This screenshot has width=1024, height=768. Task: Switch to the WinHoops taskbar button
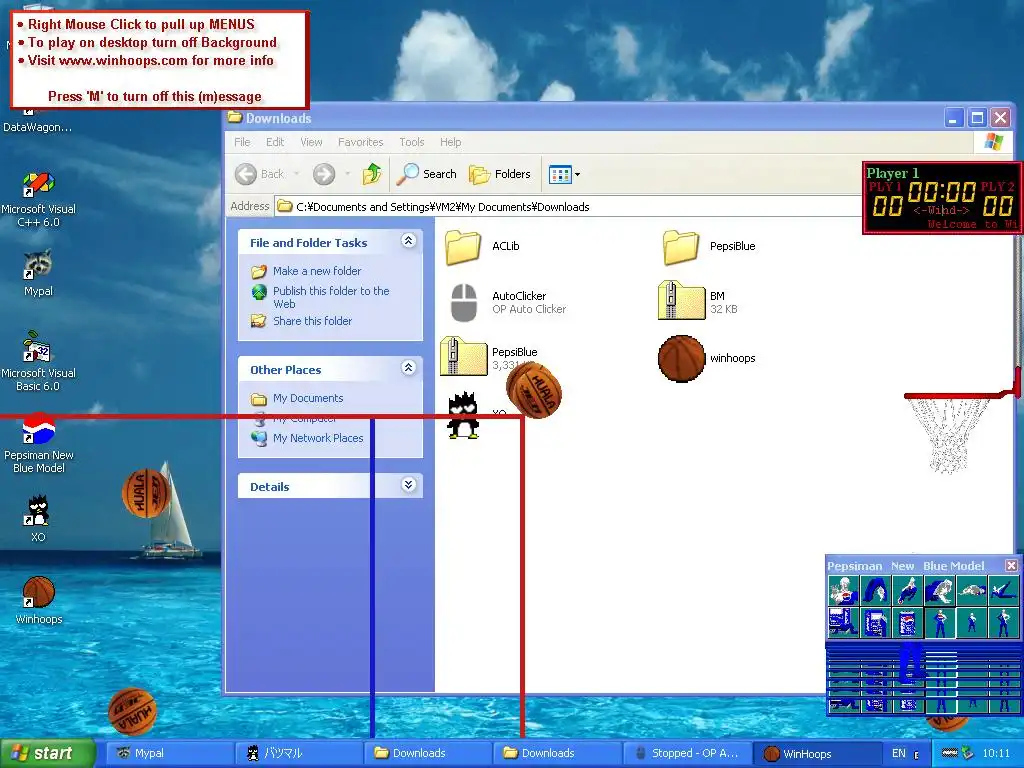click(x=815, y=753)
